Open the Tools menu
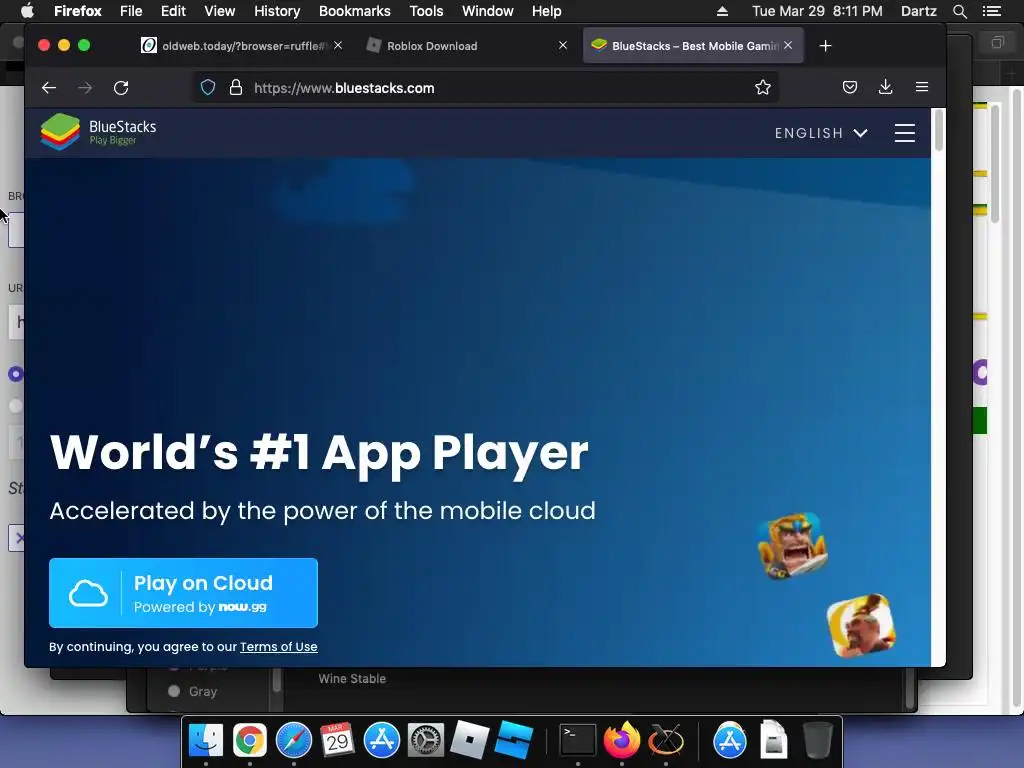The width and height of the screenshot is (1024, 768). tap(426, 11)
